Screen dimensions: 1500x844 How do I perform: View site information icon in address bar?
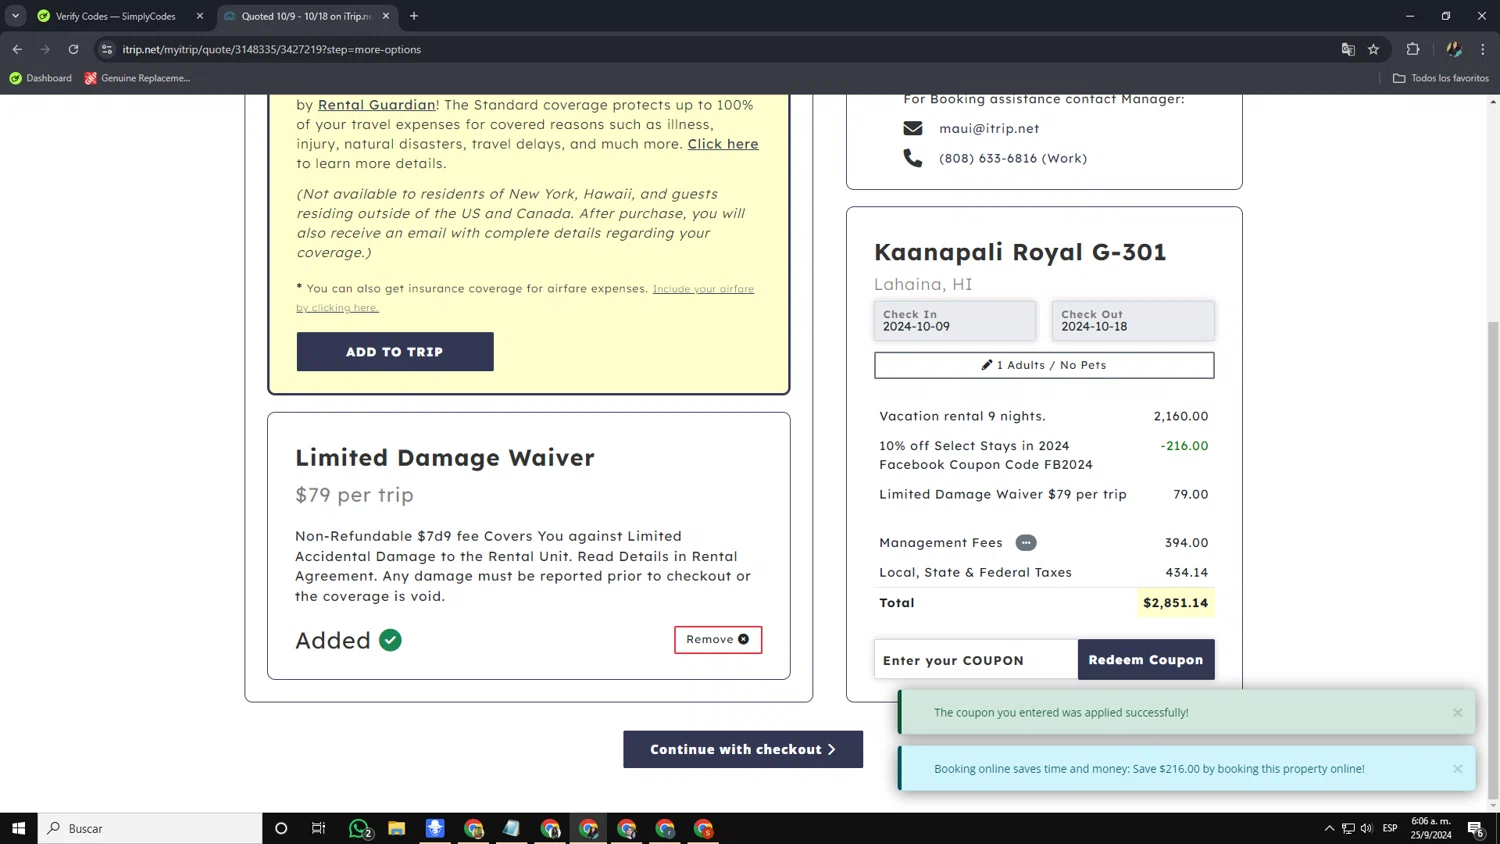coord(107,49)
